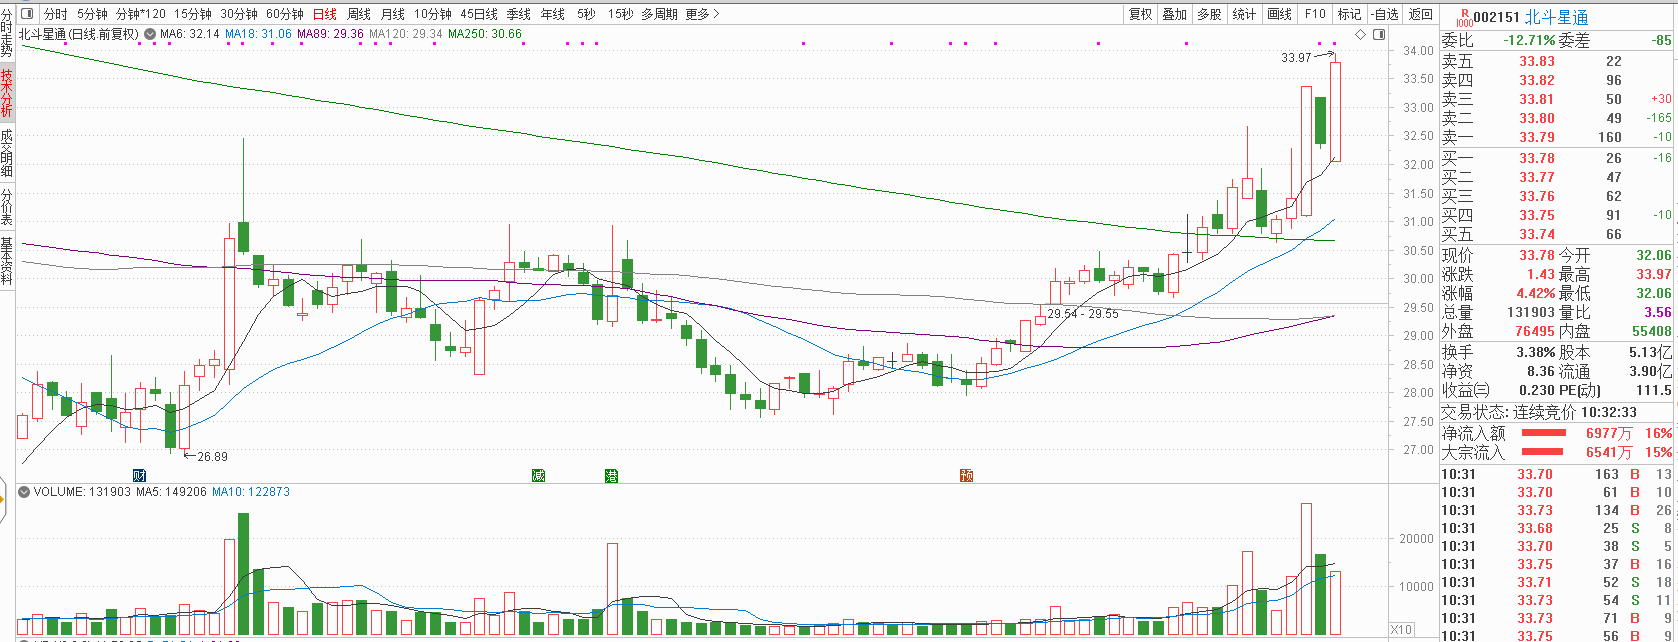
Task: Open the 基本资料 side tab
Action: pos(7,261)
